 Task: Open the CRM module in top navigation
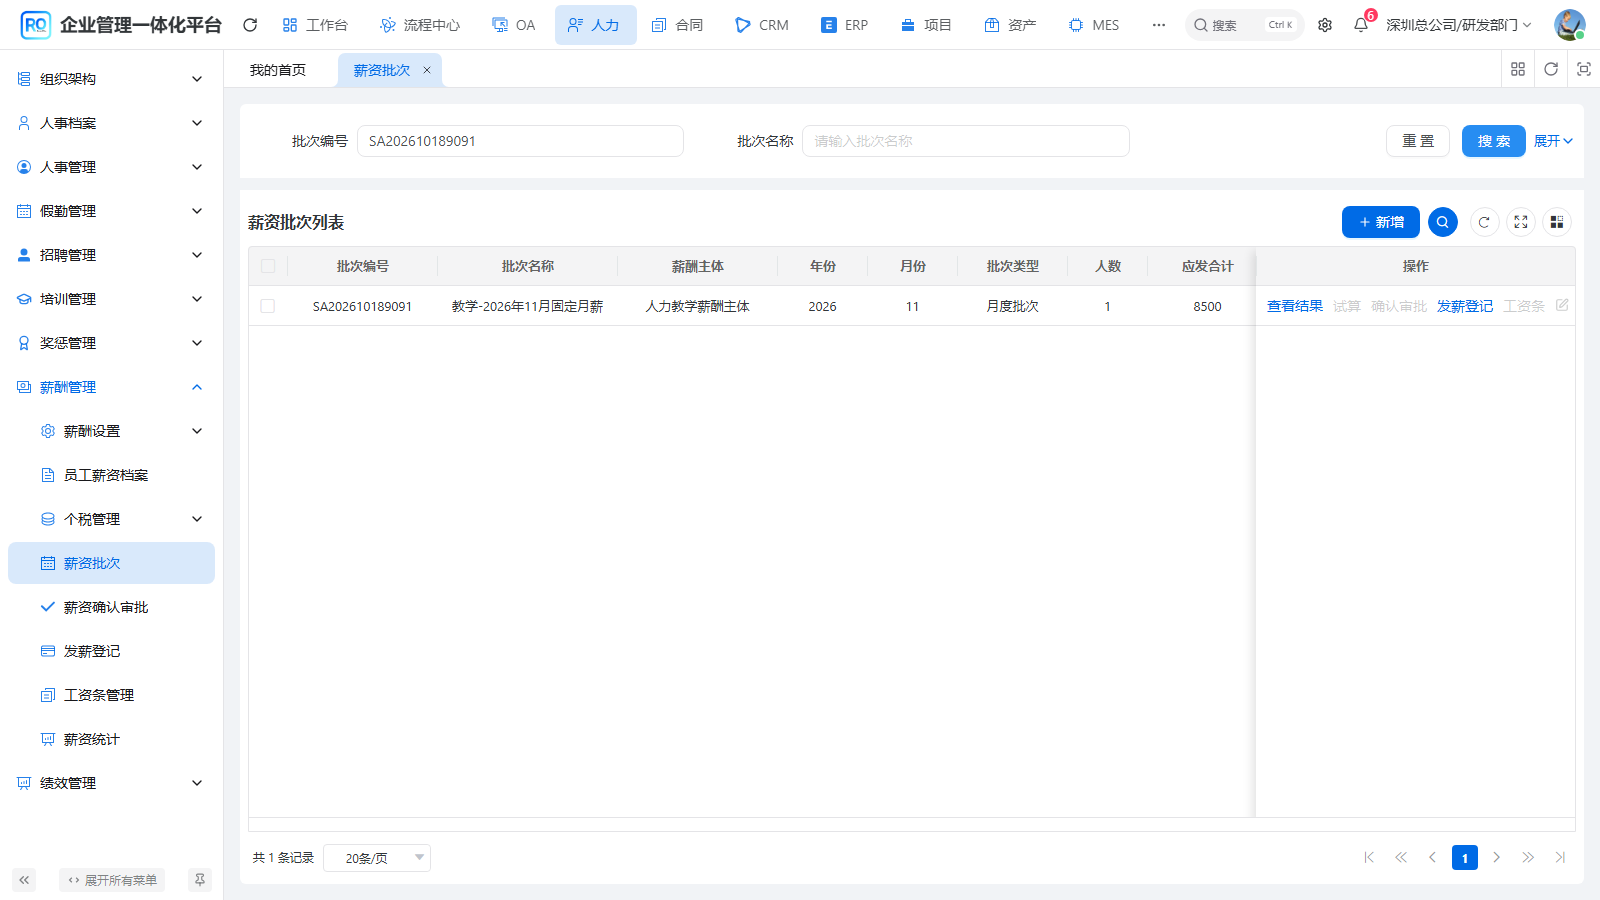pyautogui.click(x=762, y=25)
